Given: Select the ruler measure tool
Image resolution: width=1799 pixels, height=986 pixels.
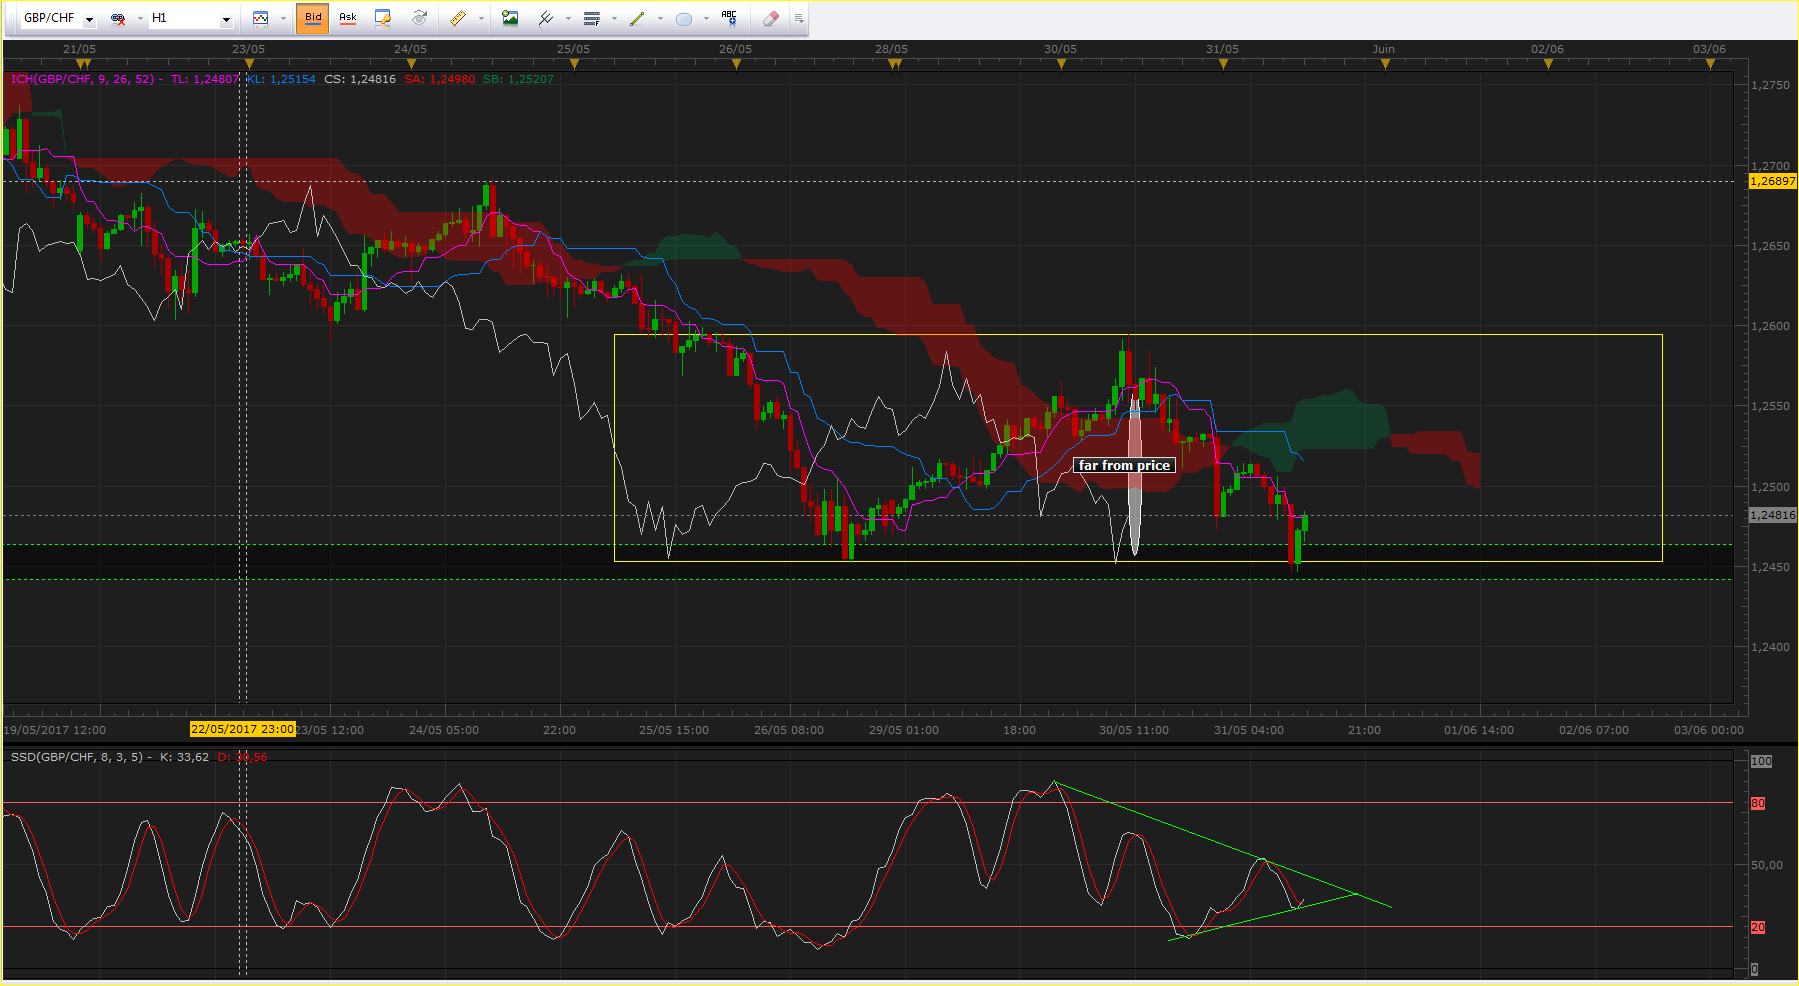Looking at the screenshot, I should pos(458,18).
